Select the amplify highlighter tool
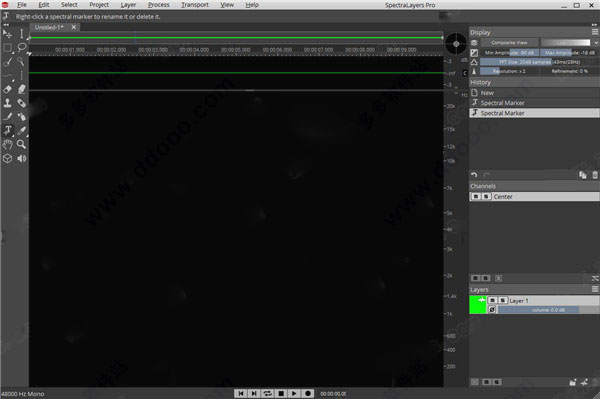The height and width of the screenshot is (399, 600). click(21, 89)
